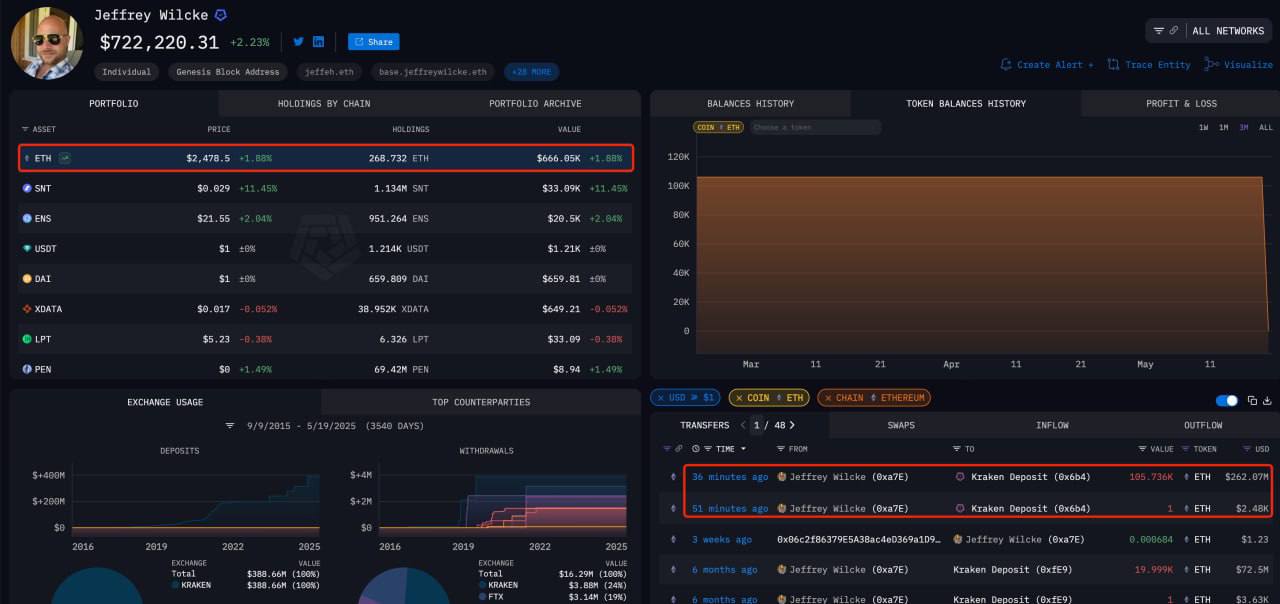Switch to Top Counterparties tab

click(x=482, y=402)
